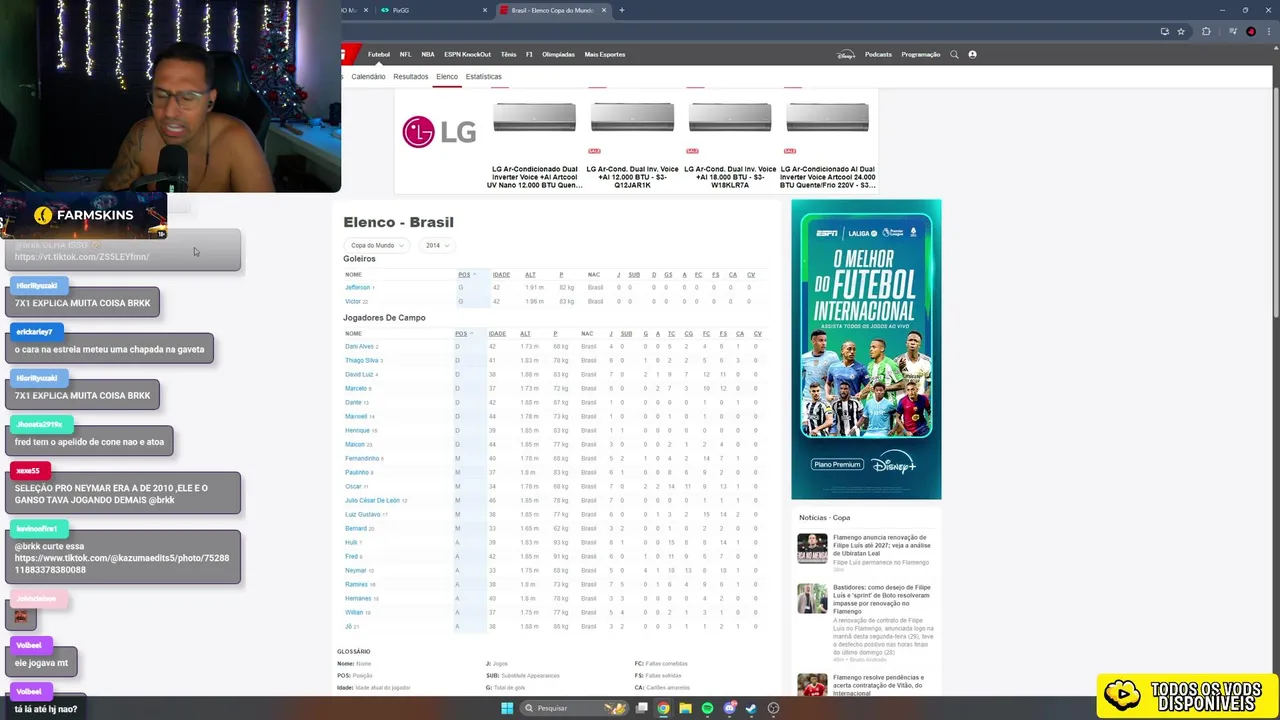
Task: Open Oscar player link
Action: pos(353,486)
